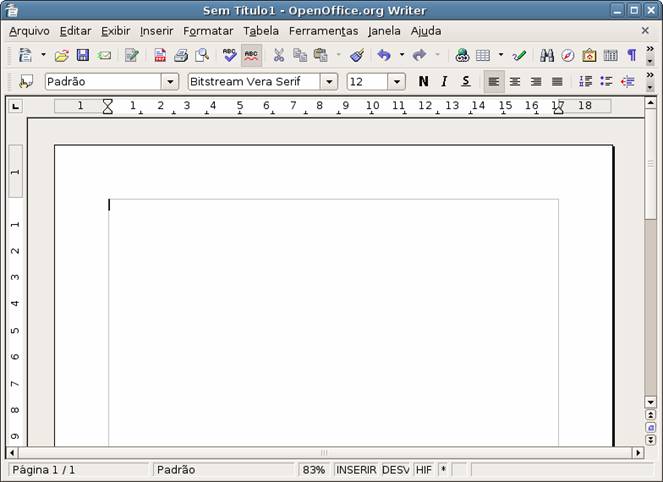Open the Ajuda menu

click(x=426, y=31)
